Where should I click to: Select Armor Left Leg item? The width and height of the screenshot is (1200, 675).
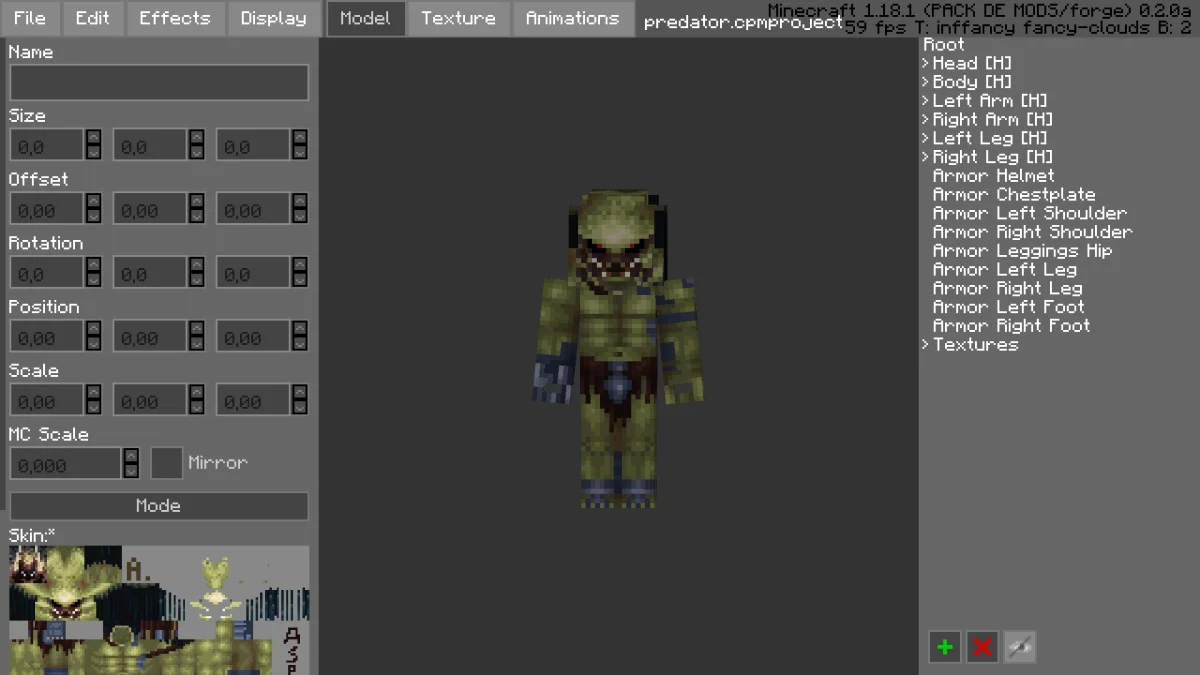[x=1005, y=270]
